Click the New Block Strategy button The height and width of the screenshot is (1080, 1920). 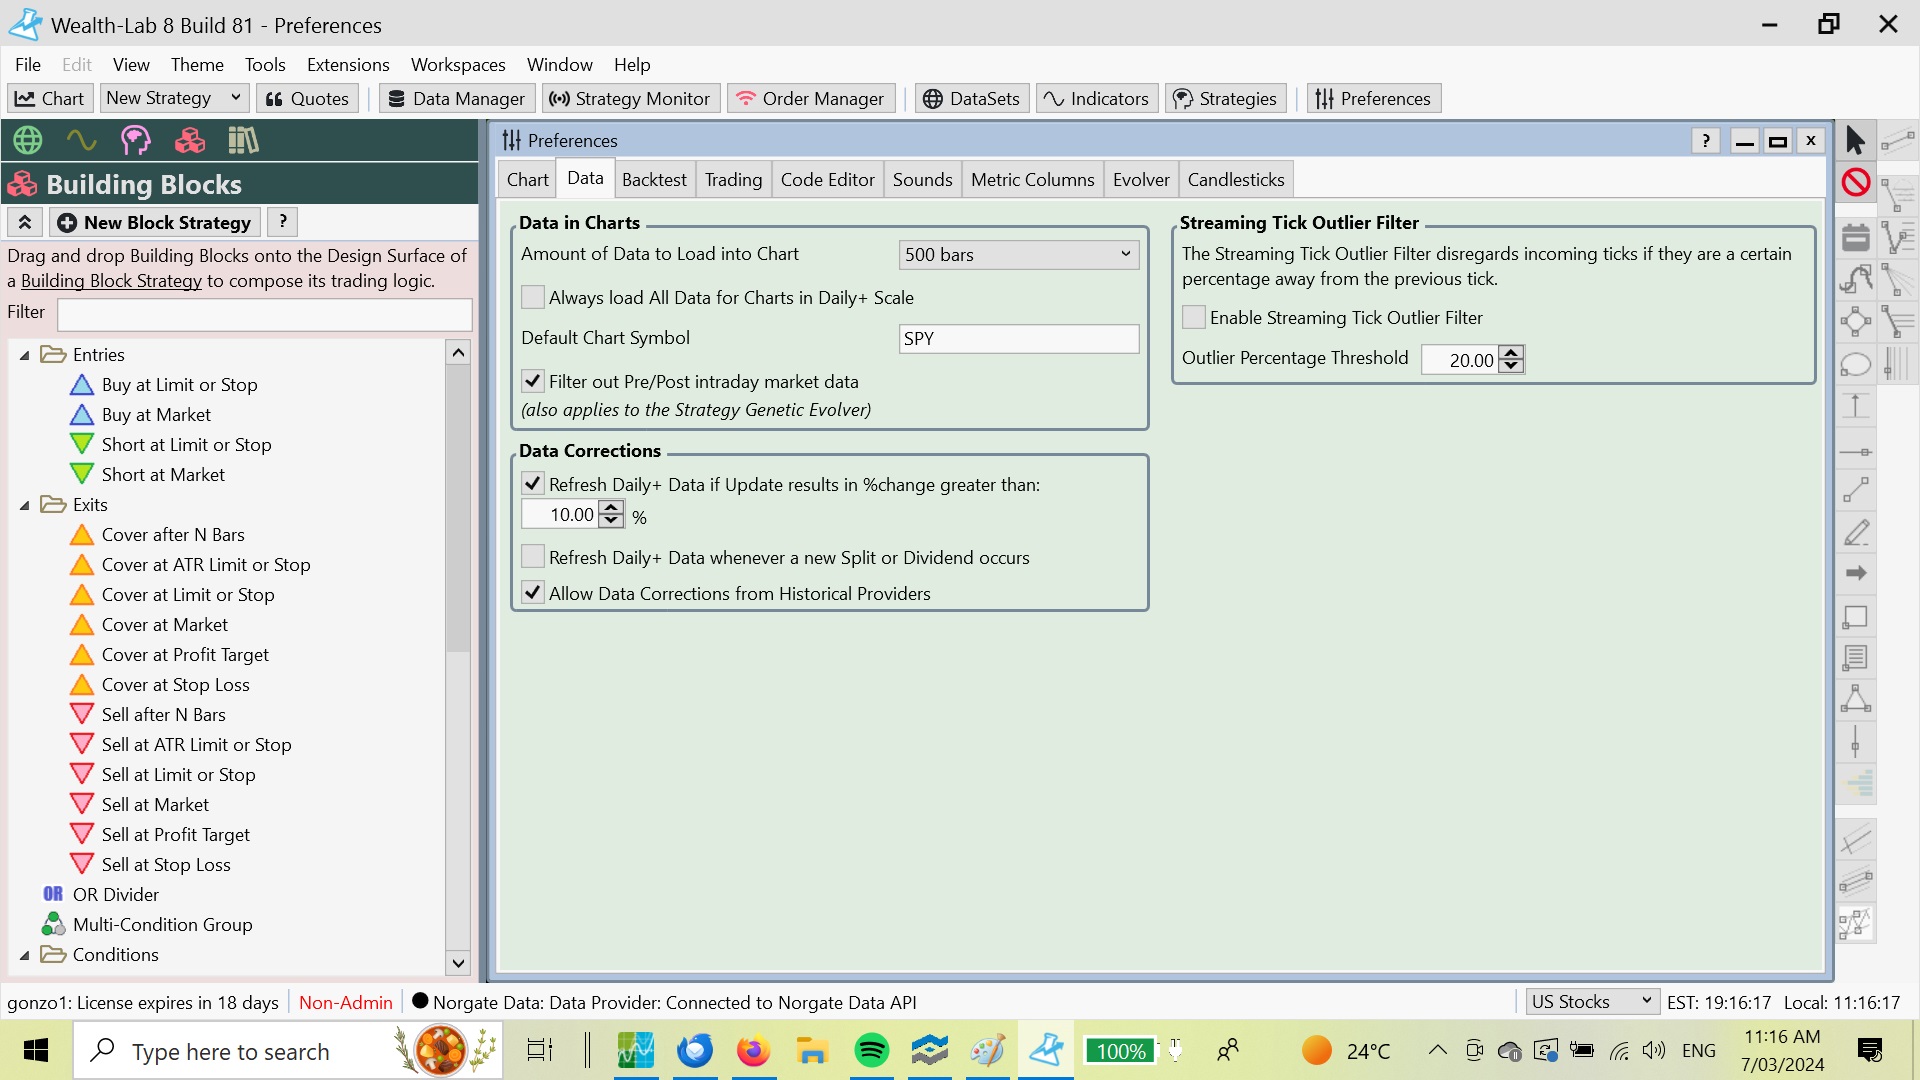click(154, 222)
